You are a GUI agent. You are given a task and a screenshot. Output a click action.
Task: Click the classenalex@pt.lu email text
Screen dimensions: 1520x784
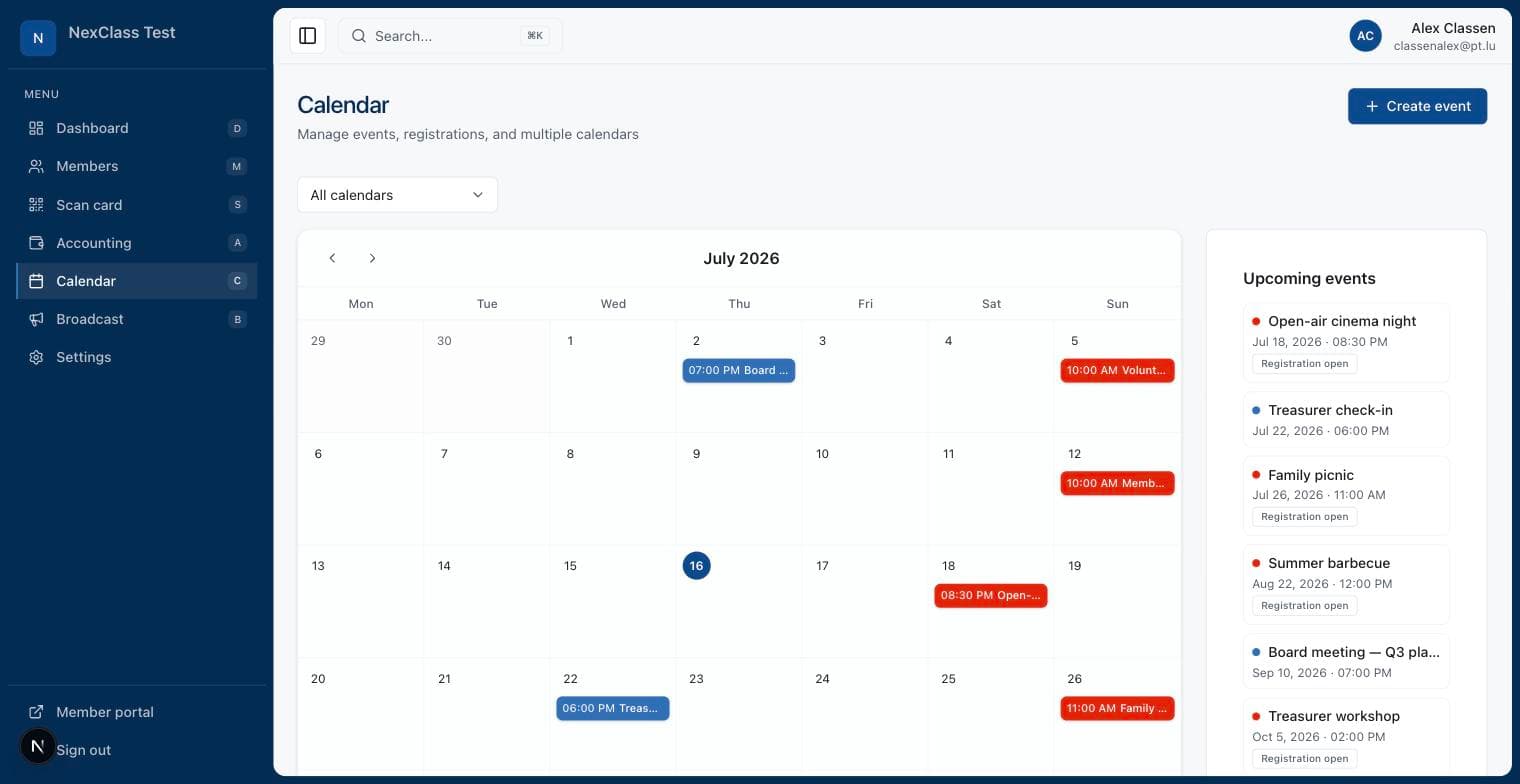pyautogui.click(x=1444, y=46)
